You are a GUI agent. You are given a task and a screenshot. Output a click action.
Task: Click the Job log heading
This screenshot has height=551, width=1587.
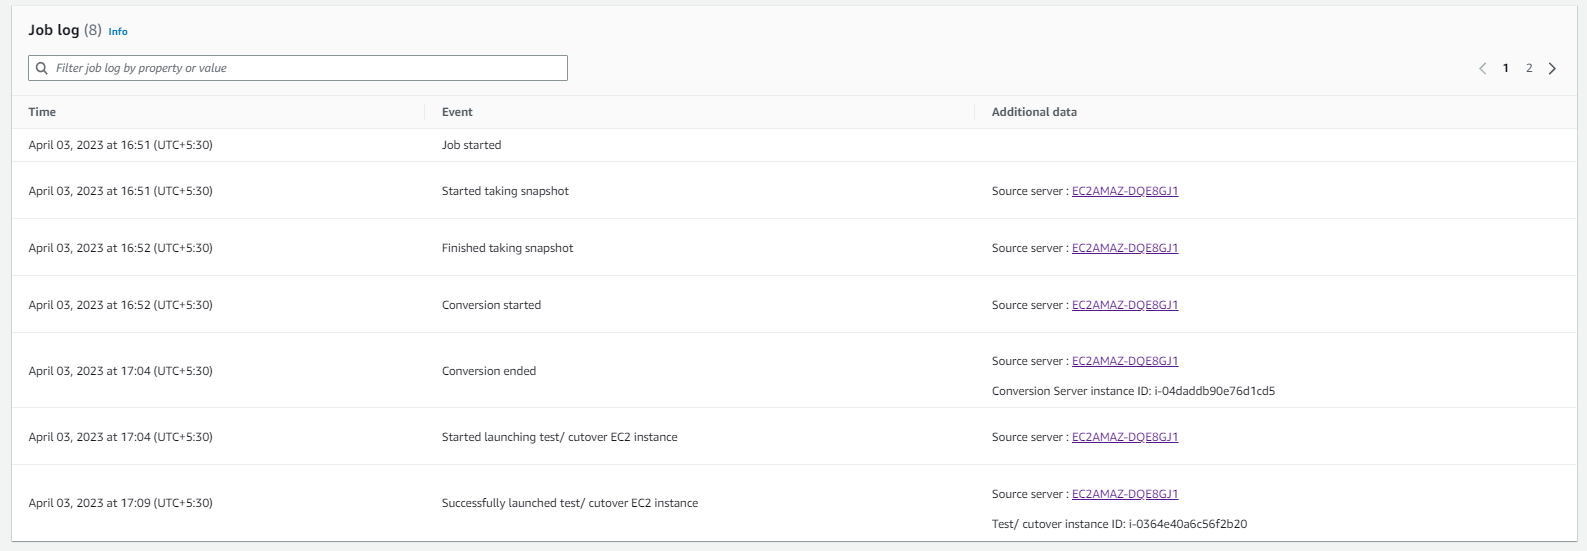[x=54, y=30]
